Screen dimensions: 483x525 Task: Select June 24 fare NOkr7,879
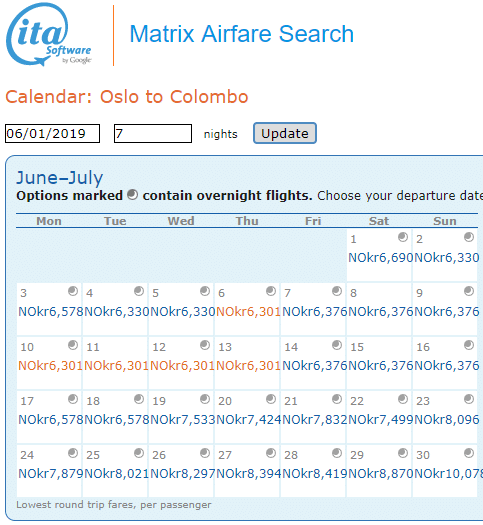(x=51, y=474)
